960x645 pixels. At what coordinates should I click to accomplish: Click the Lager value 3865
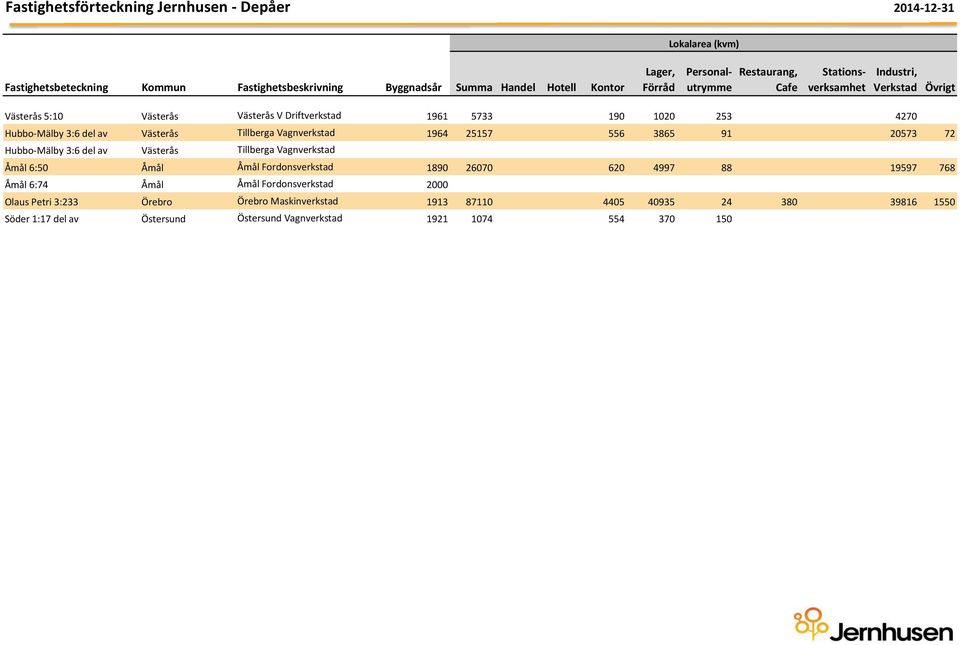664,133
